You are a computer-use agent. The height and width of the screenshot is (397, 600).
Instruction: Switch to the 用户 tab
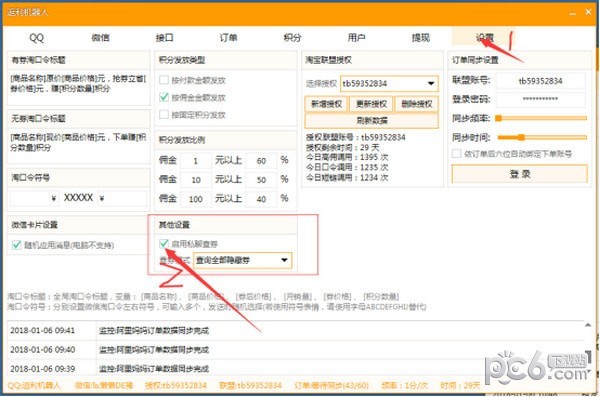pos(356,38)
